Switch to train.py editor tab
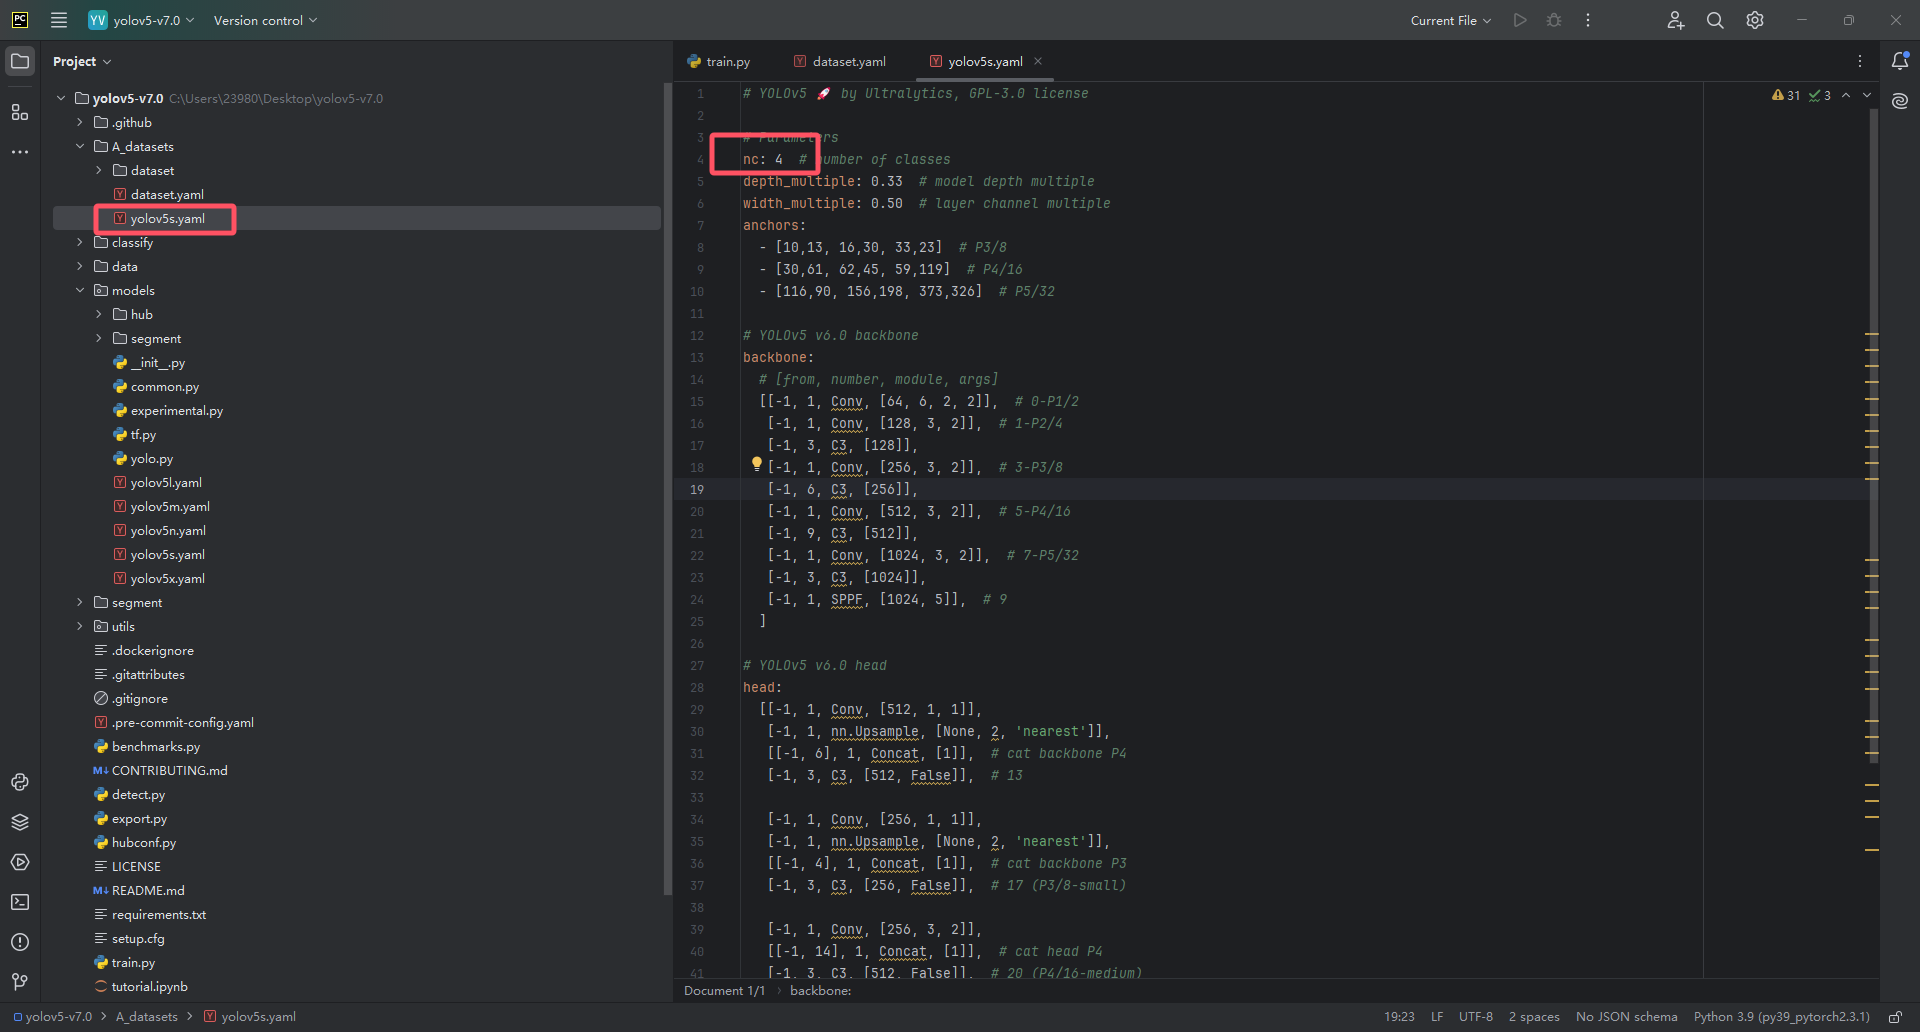The height and width of the screenshot is (1032, 1920). (x=719, y=61)
